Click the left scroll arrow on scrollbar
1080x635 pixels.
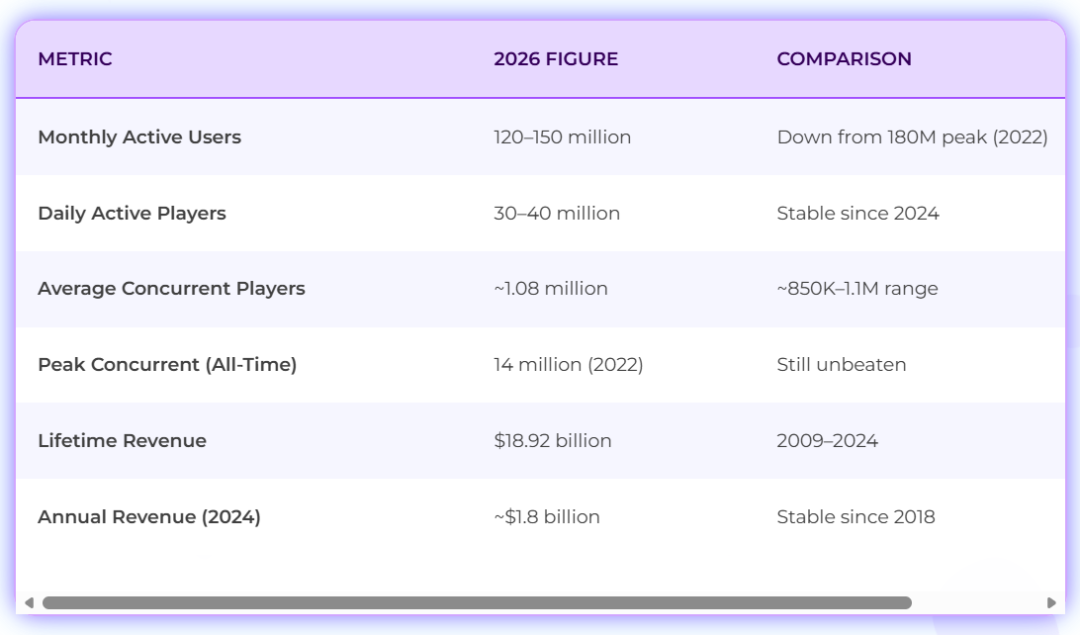(29, 603)
